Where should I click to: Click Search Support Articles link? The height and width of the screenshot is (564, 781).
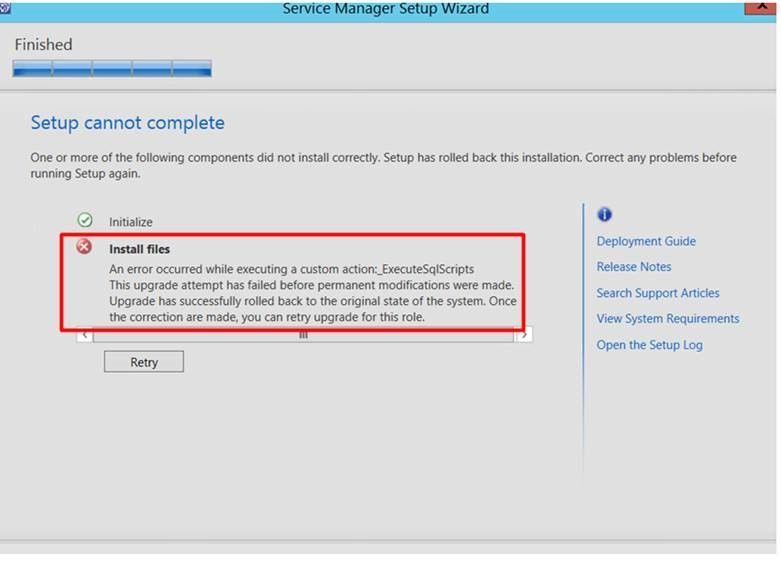657,293
